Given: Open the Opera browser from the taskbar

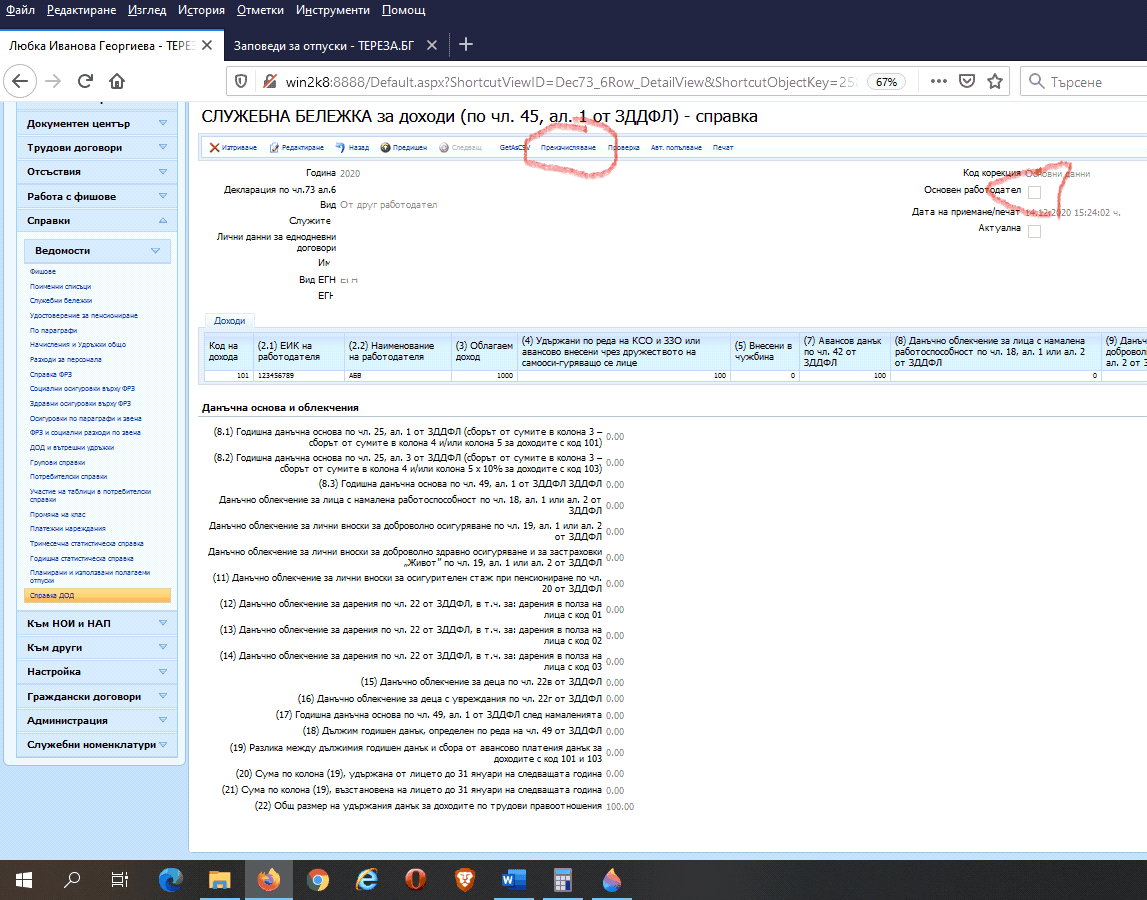Looking at the screenshot, I should [415, 880].
